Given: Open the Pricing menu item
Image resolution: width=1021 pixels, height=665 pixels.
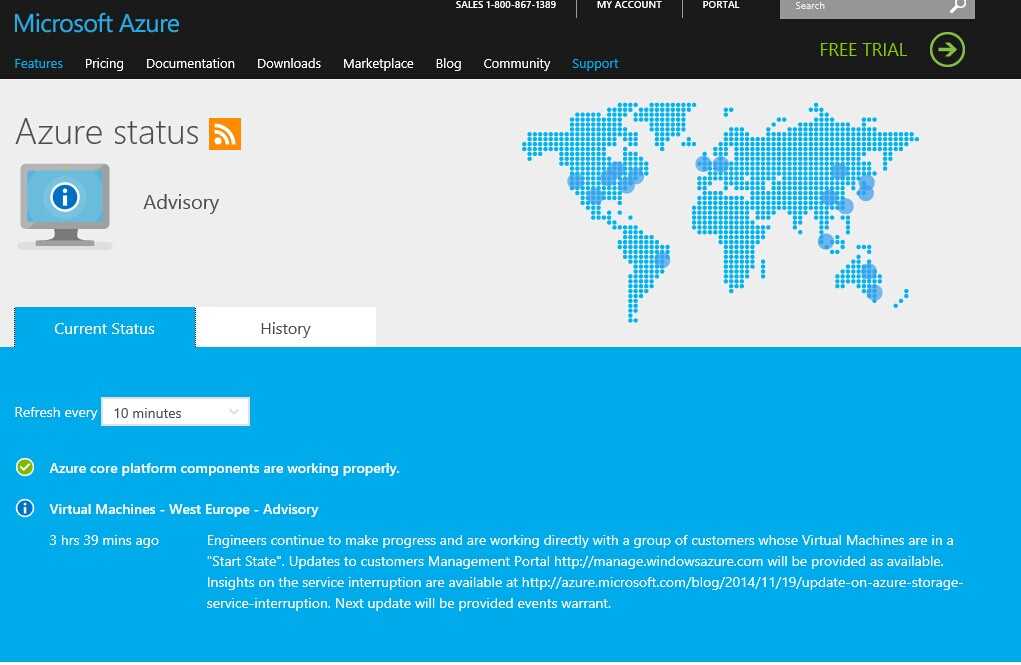Looking at the screenshot, I should click(x=104, y=63).
